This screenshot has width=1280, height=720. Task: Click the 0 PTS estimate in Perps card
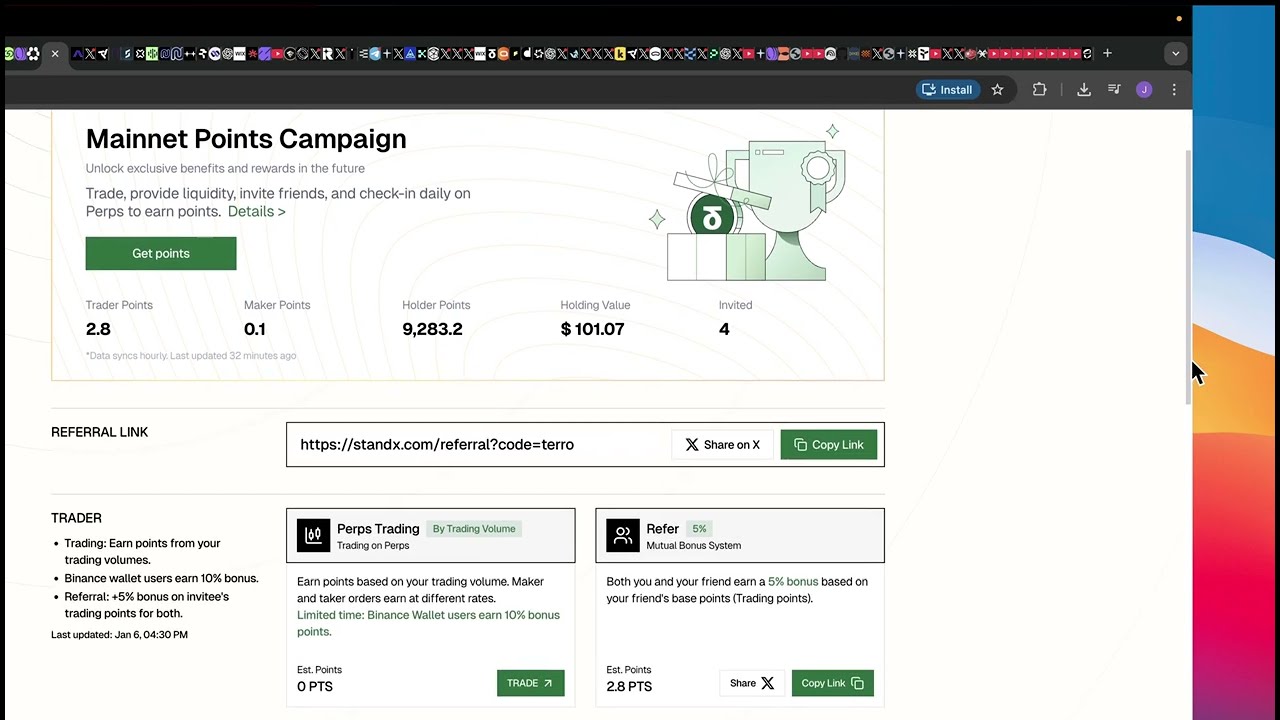click(315, 686)
